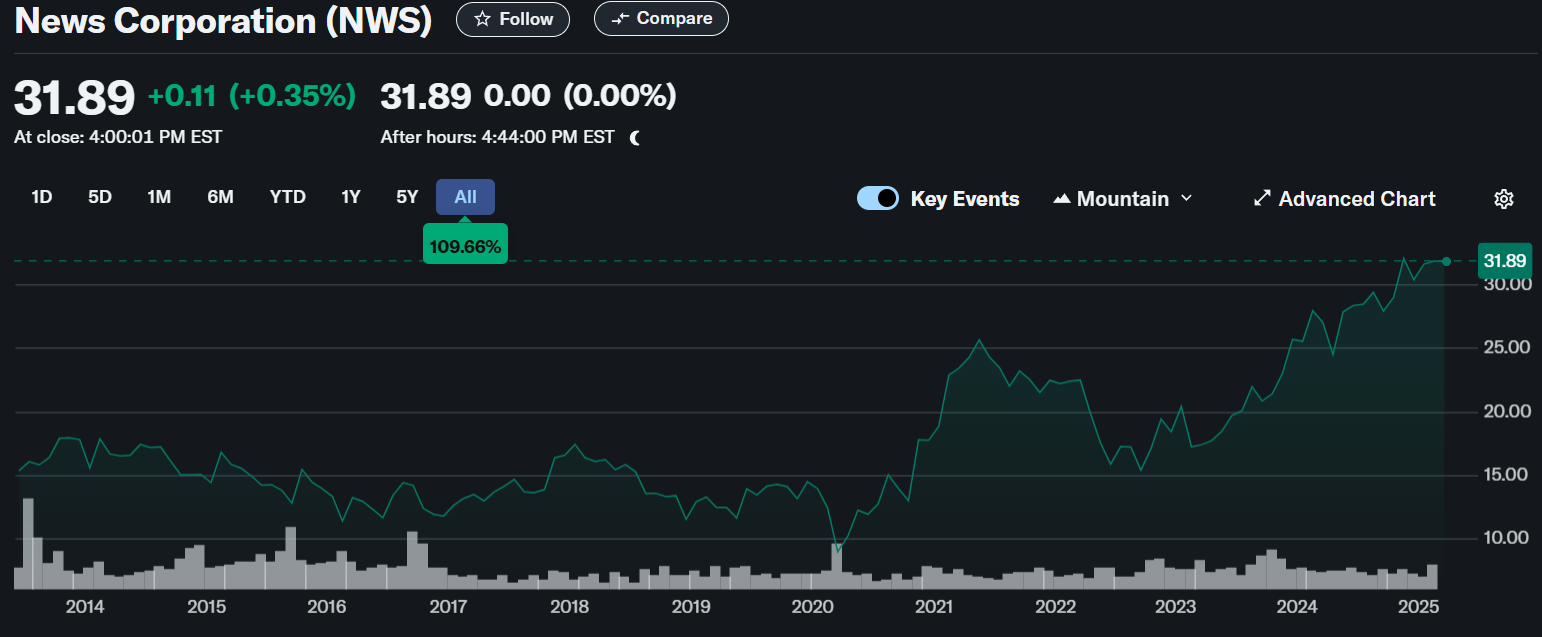The width and height of the screenshot is (1542, 637).
Task: Open chart settings gear icon
Action: pos(1503,199)
